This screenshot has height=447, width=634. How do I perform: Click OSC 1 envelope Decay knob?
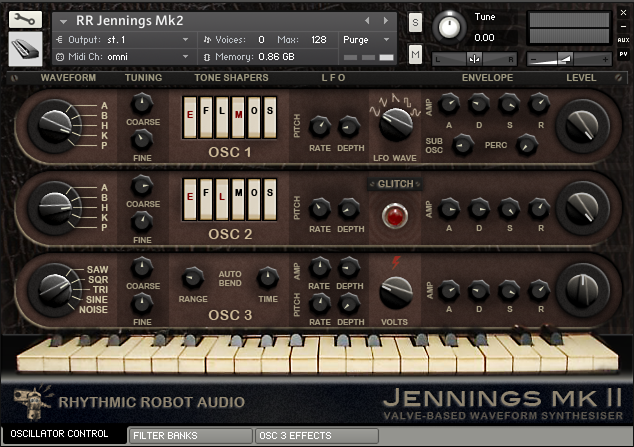tap(479, 104)
